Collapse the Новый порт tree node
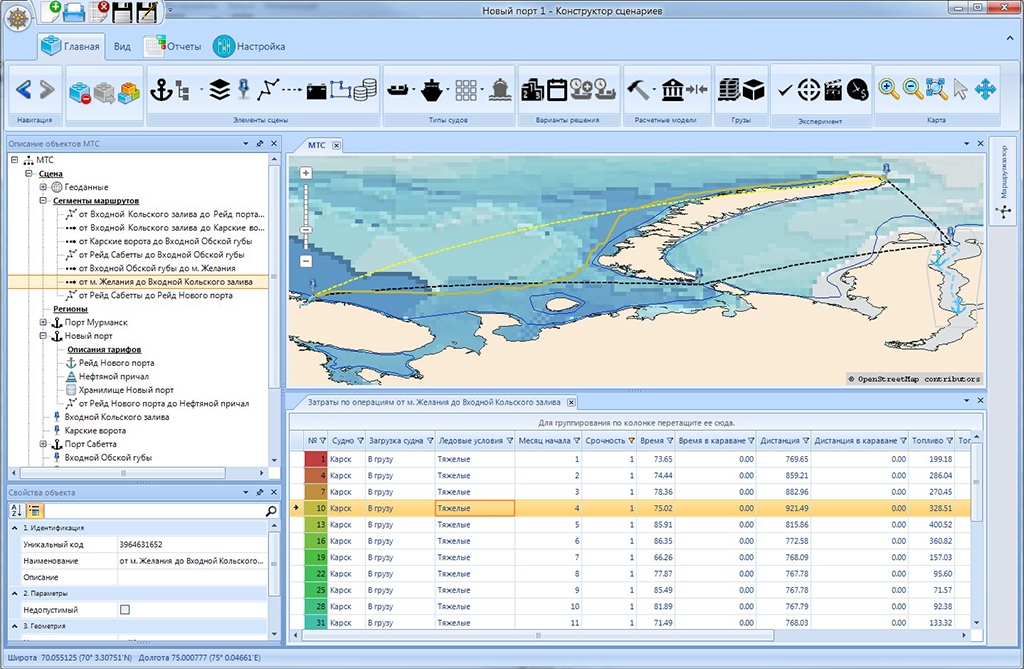This screenshot has width=1024, height=669. tap(43, 336)
